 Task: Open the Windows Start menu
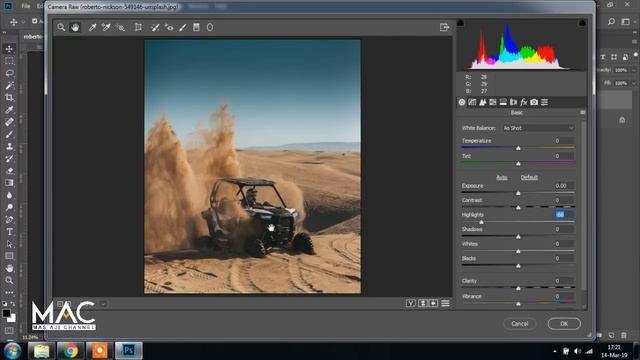tap(12, 351)
